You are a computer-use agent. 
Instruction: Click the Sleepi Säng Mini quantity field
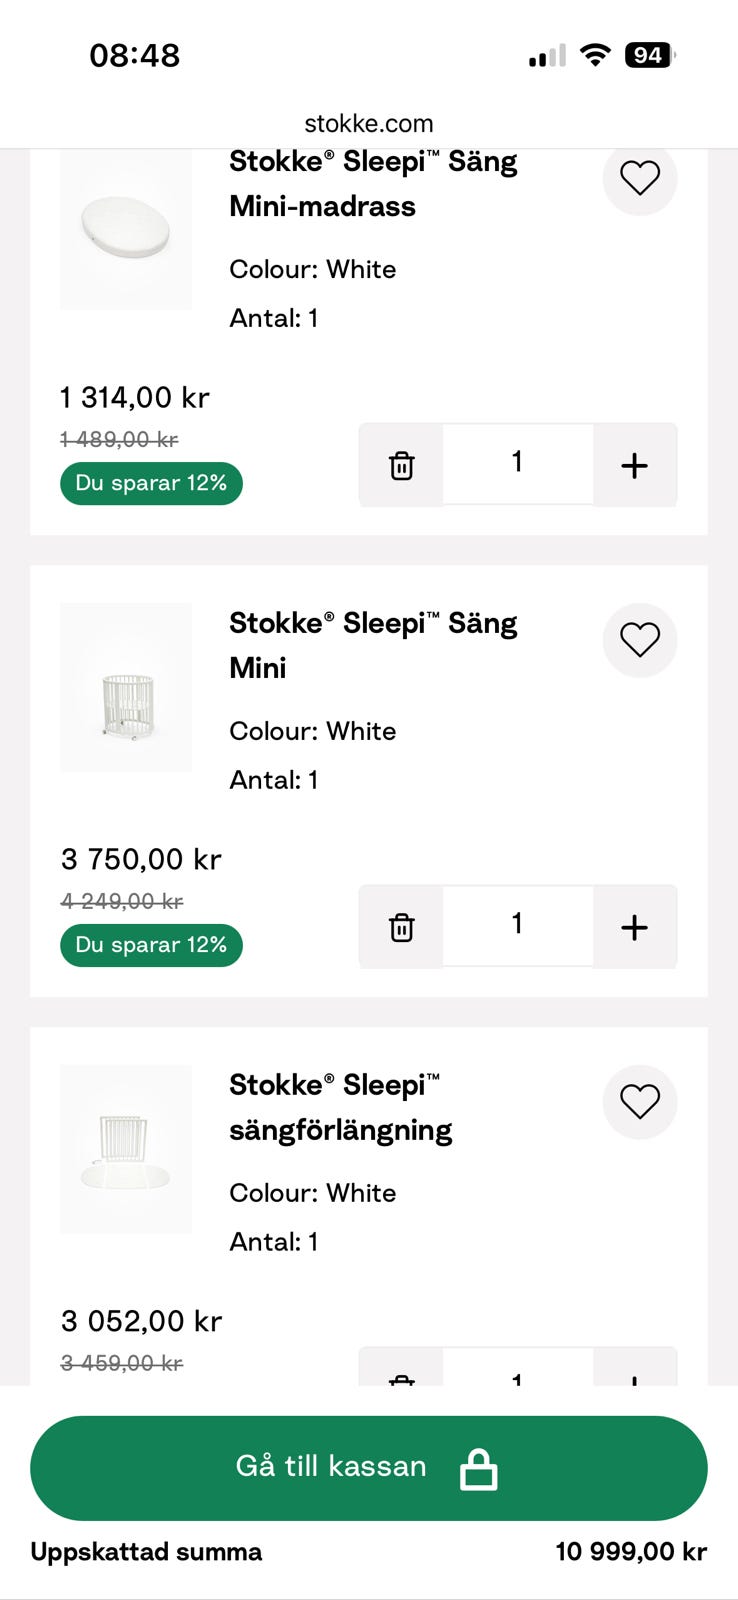pyautogui.click(x=517, y=925)
